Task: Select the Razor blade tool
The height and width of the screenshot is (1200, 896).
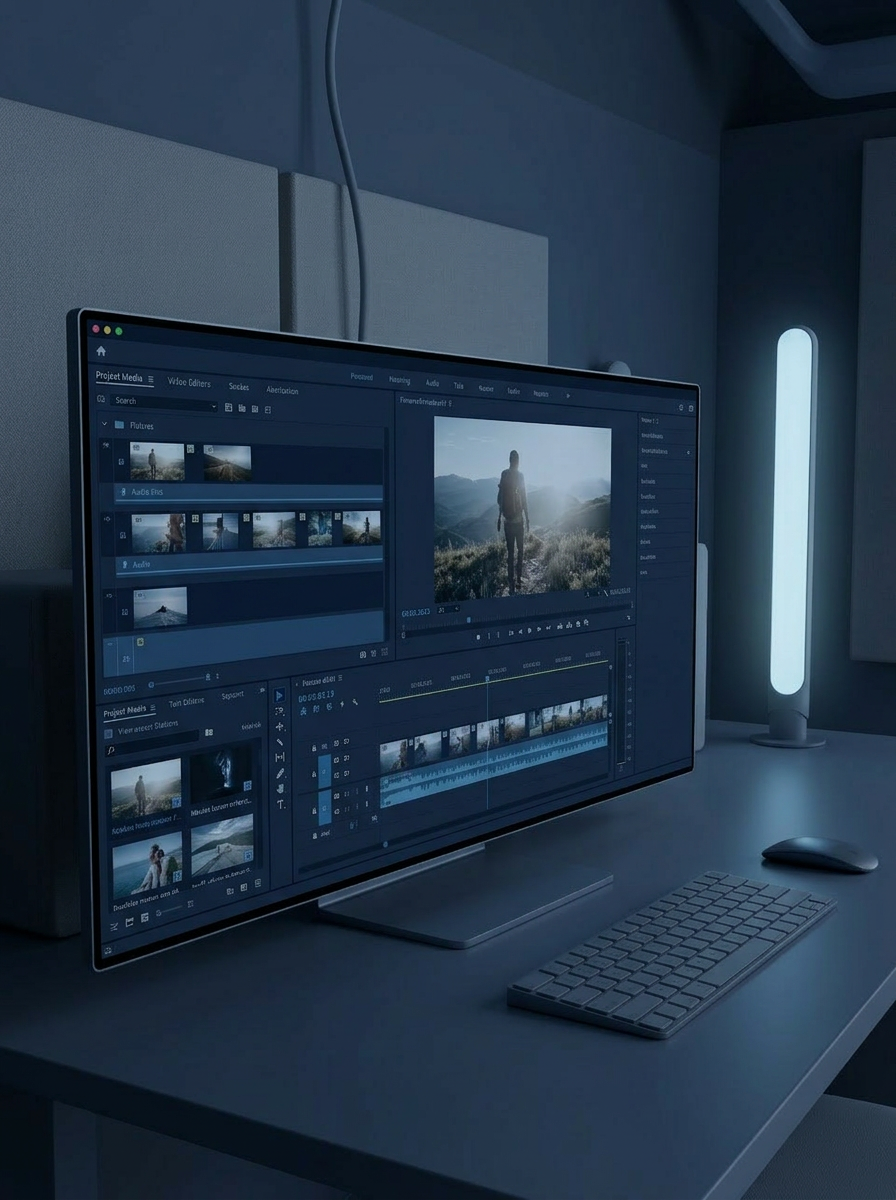Action: tap(280, 742)
